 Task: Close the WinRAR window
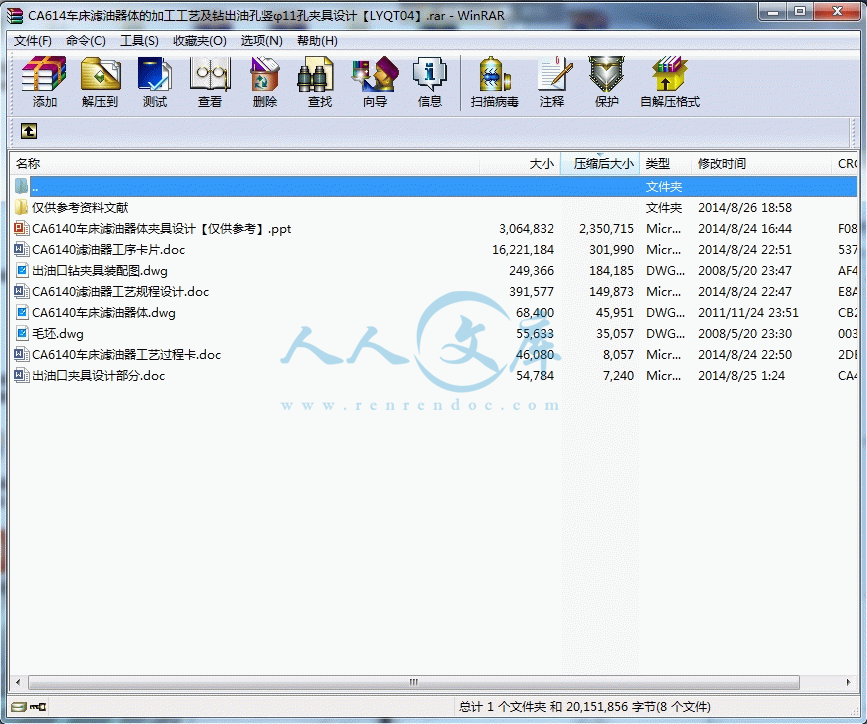pyautogui.click(x=837, y=12)
